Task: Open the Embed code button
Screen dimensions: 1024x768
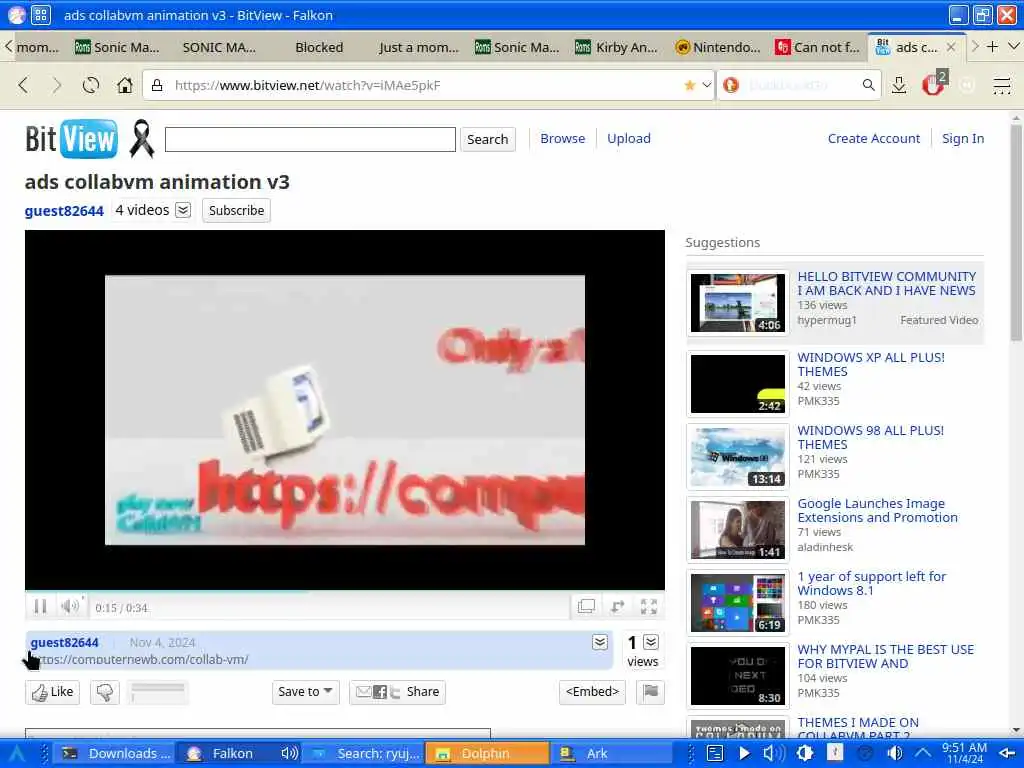Action: (592, 692)
